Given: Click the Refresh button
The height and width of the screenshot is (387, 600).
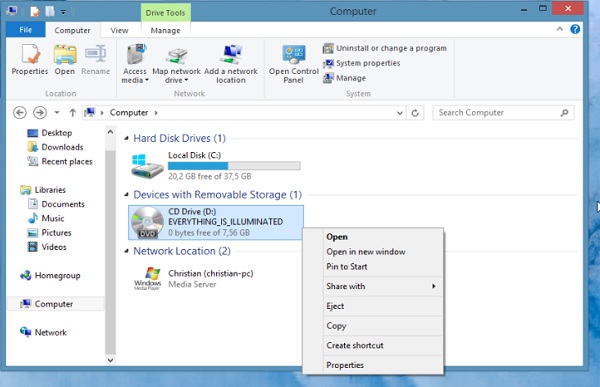Looking at the screenshot, I should tap(415, 113).
